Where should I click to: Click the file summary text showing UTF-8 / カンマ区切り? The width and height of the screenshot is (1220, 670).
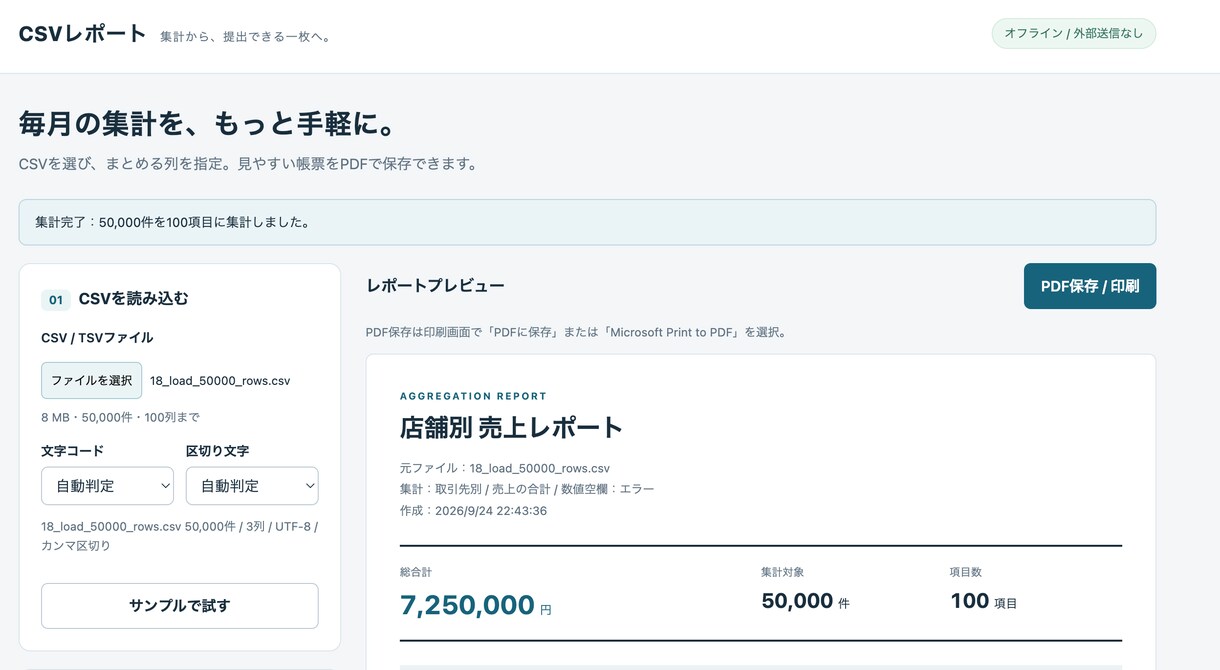180,536
